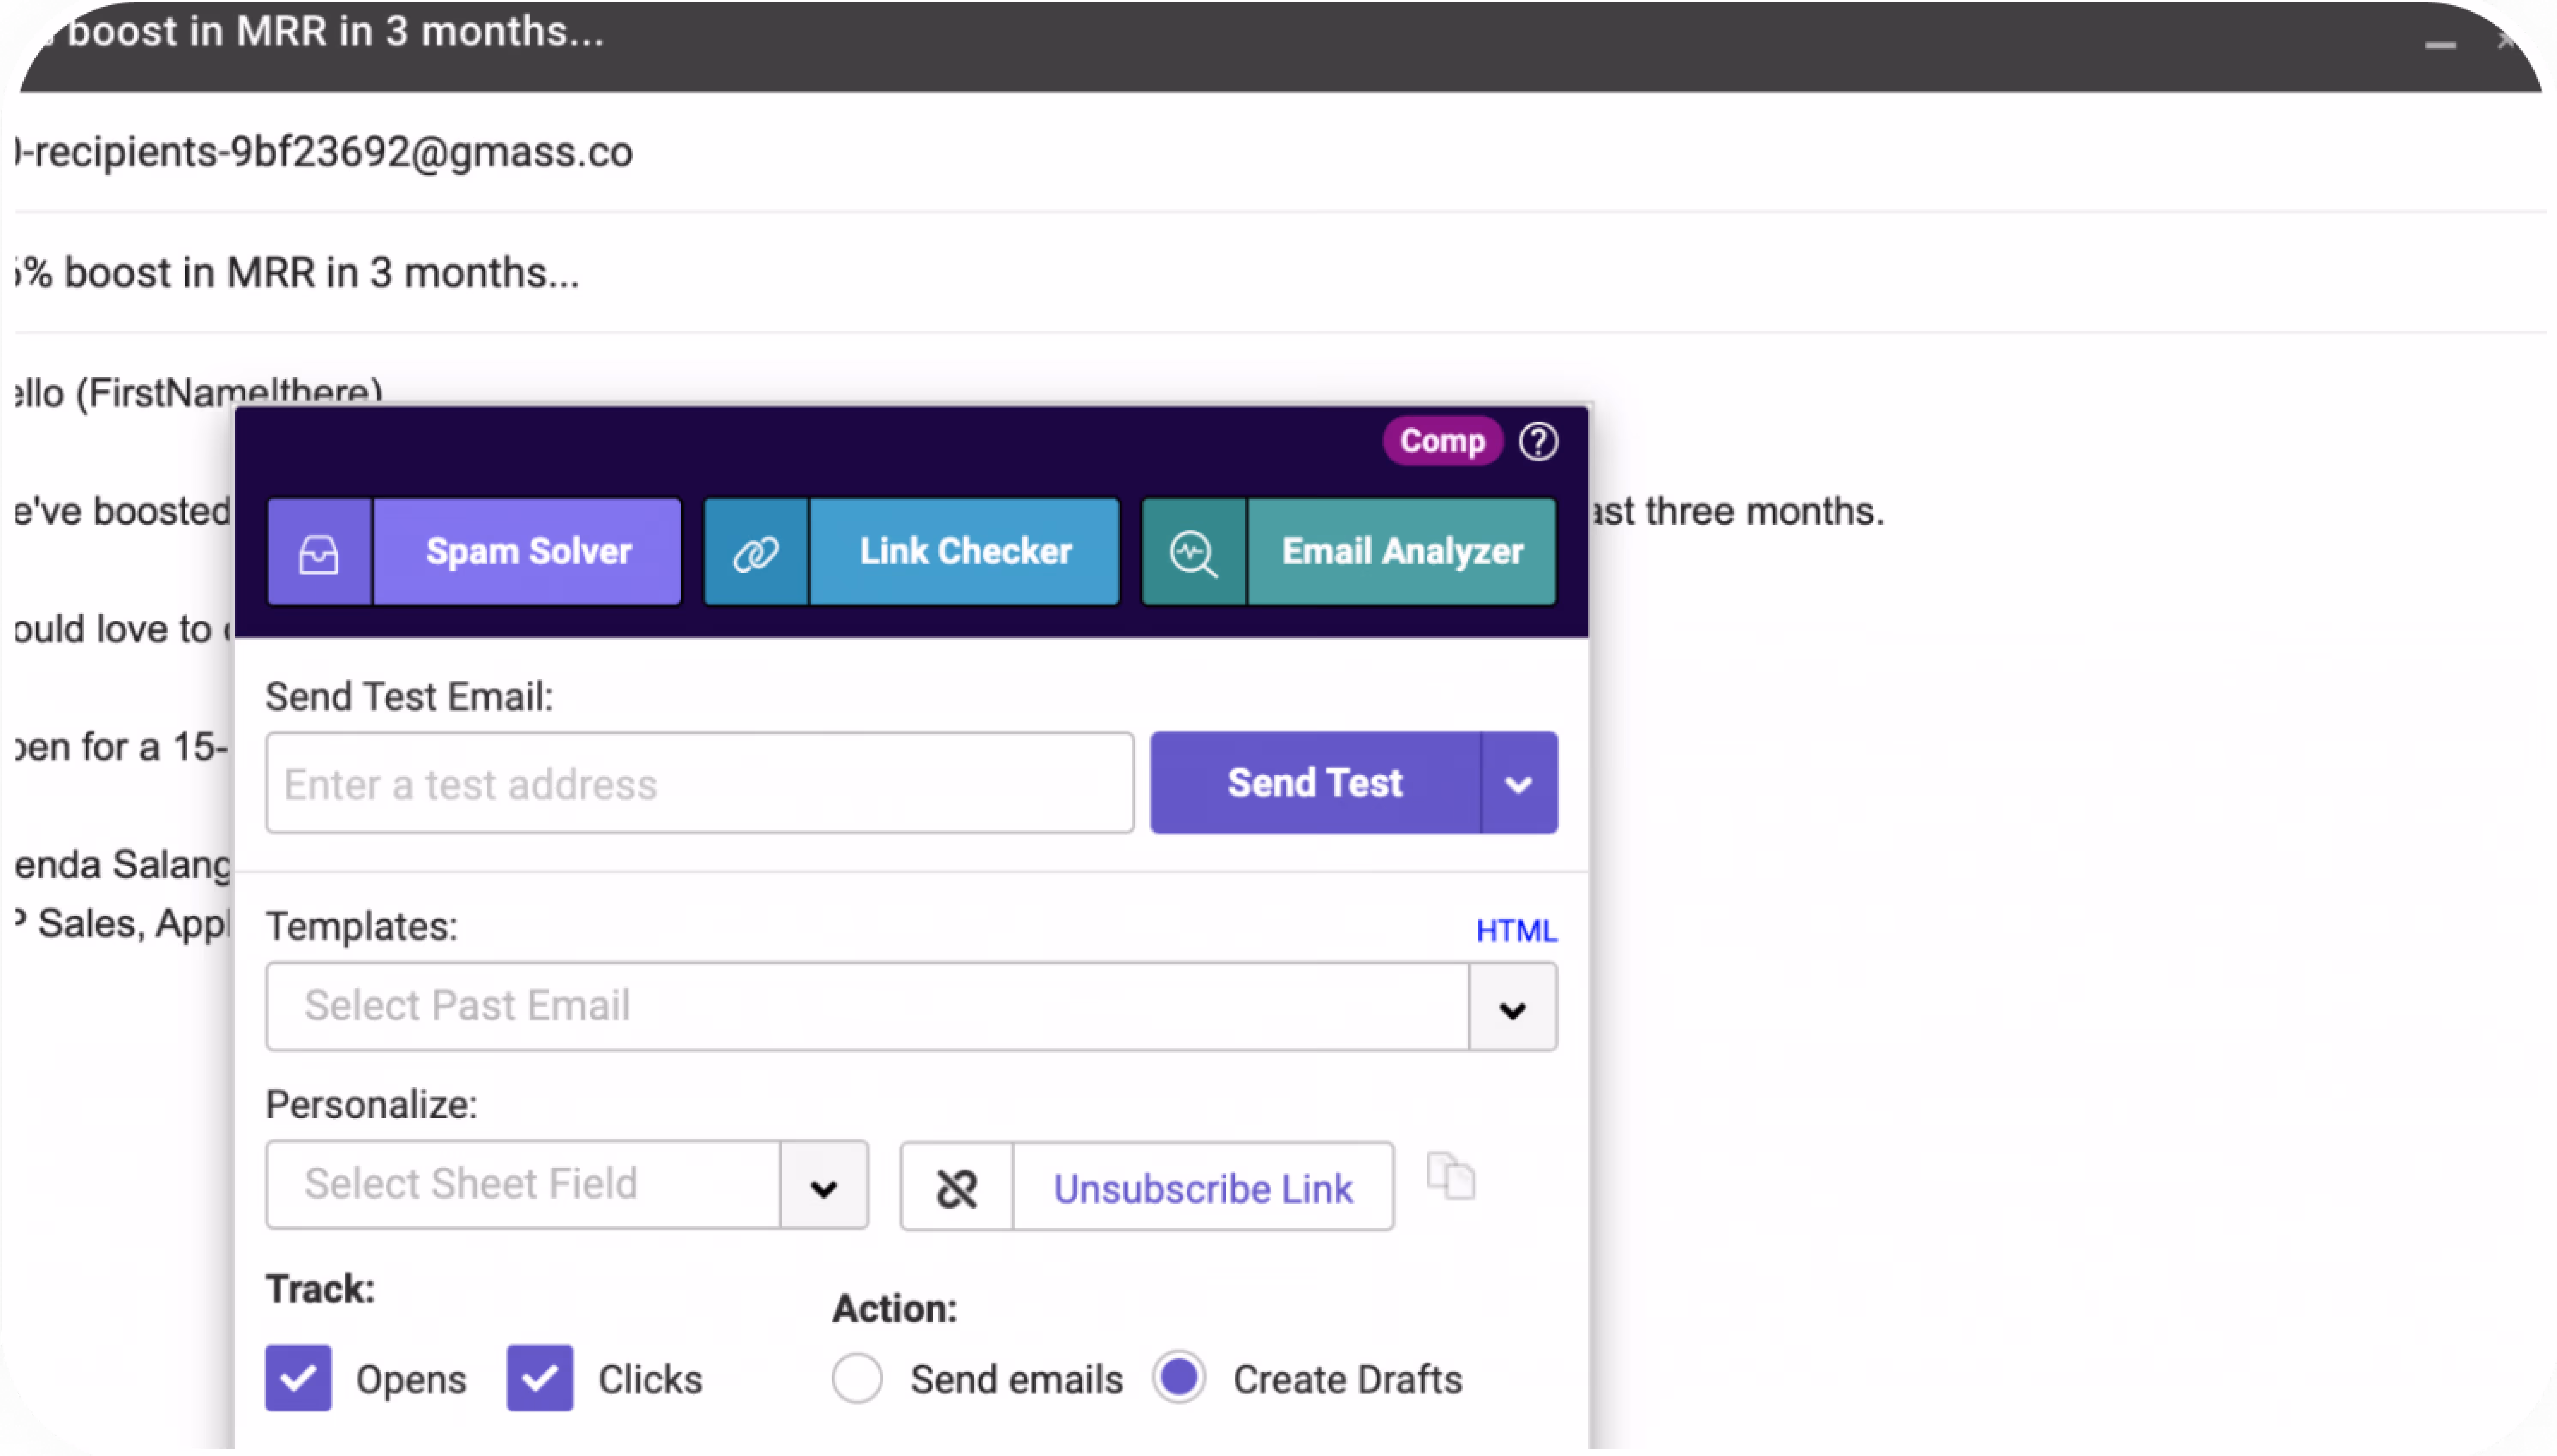This screenshot has height=1456, width=2557.
Task: Click the HTML link above Templates
Action: [x=1516, y=930]
